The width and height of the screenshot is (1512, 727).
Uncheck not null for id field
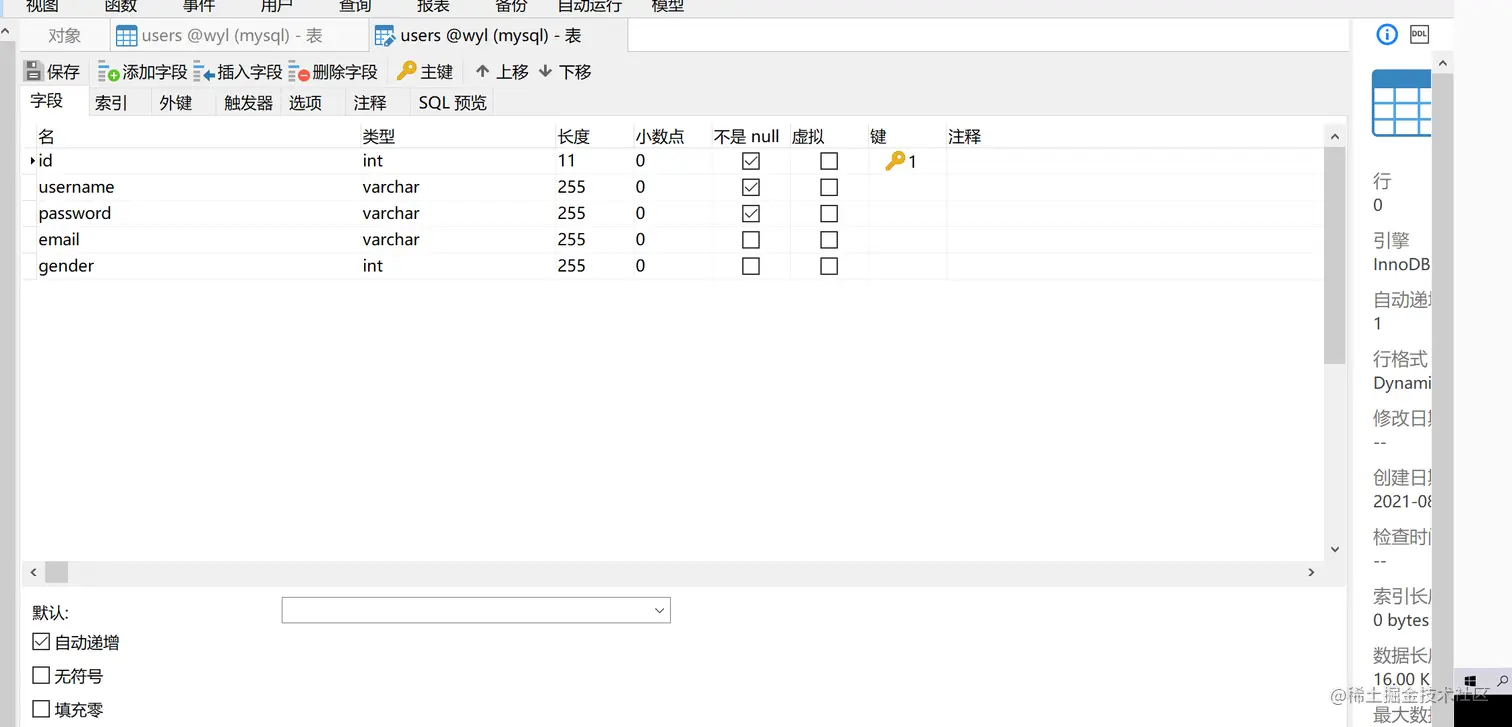(x=751, y=161)
